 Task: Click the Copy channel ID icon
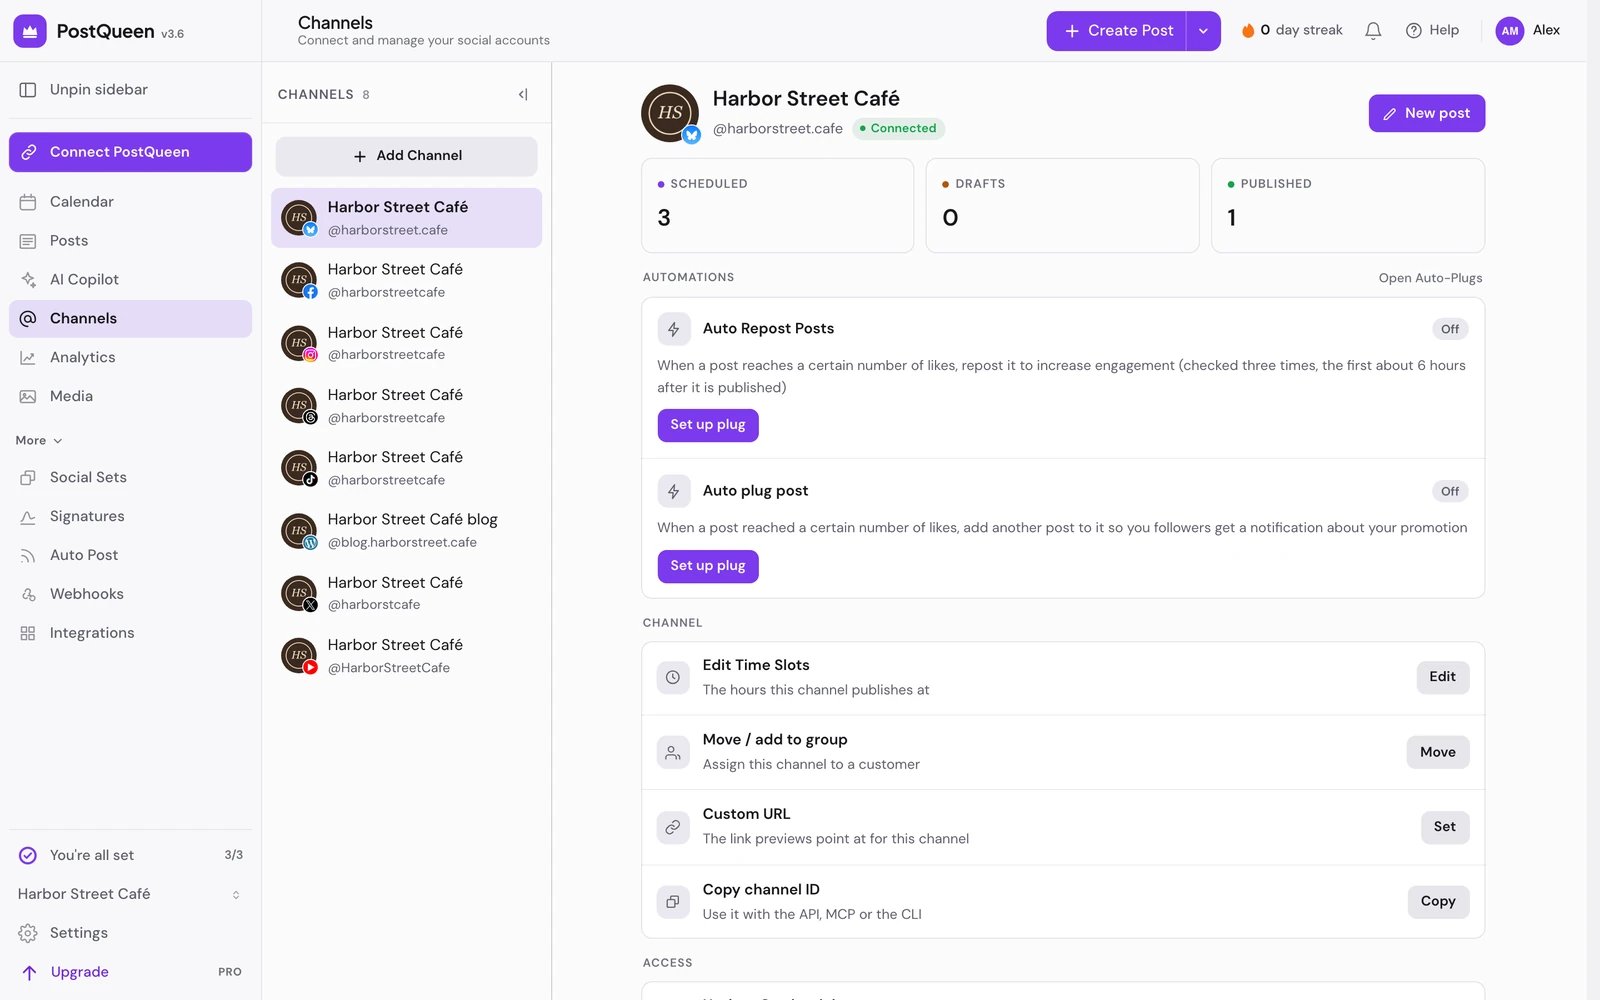point(673,902)
